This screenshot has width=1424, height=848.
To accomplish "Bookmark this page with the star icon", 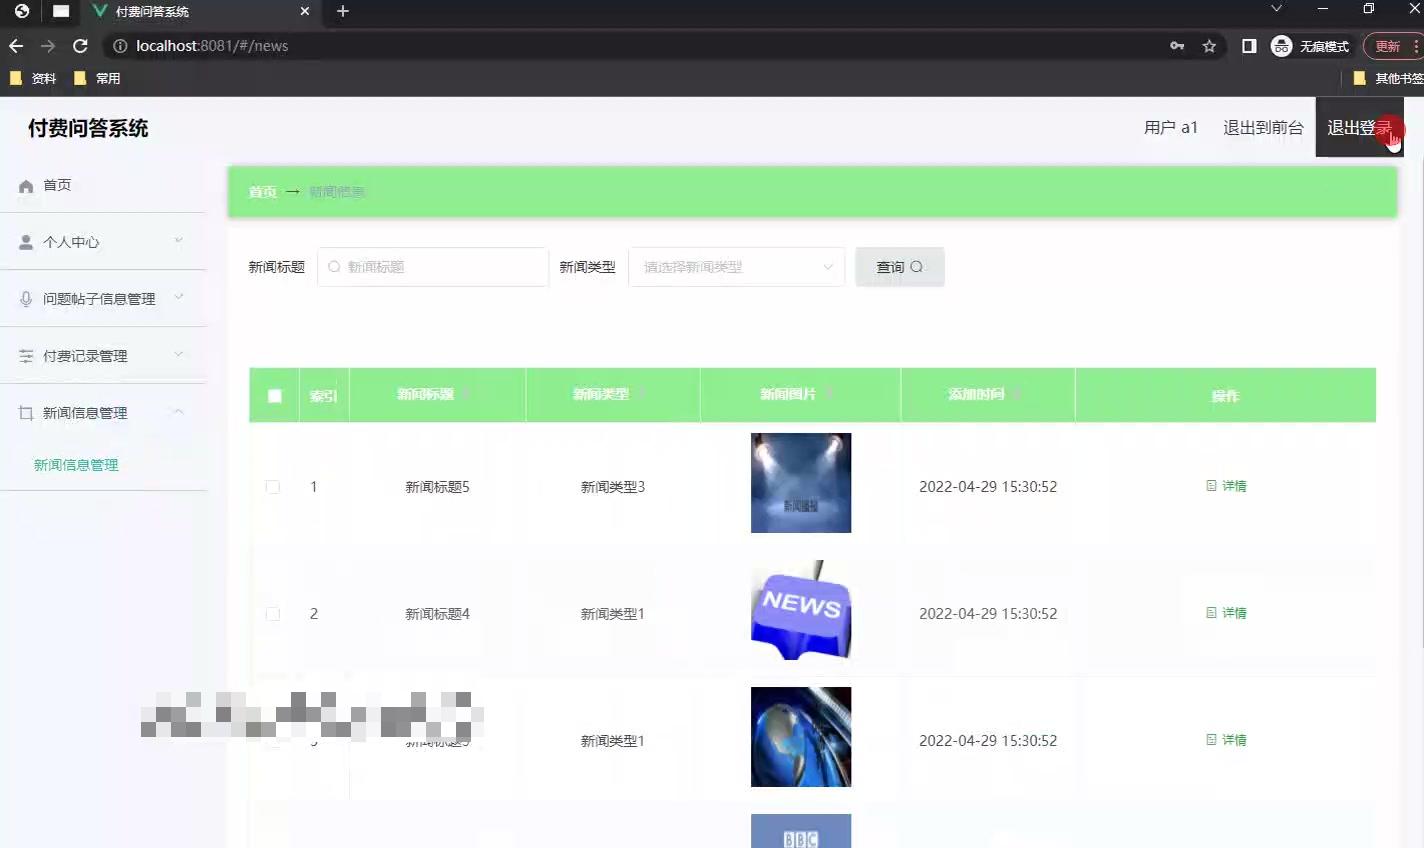I will (x=1209, y=46).
